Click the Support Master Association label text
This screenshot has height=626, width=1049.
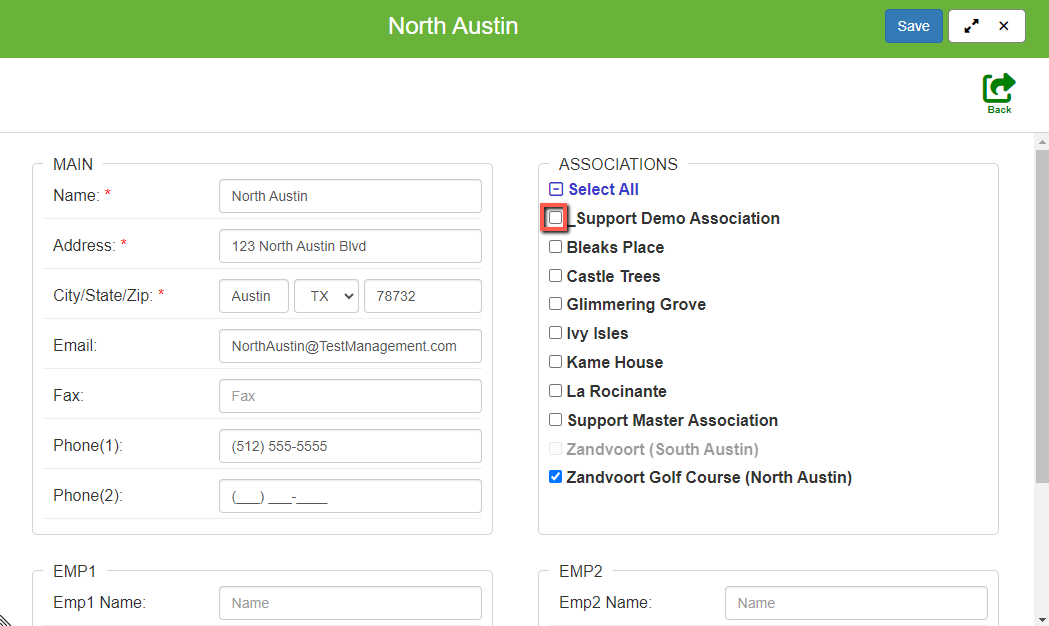[673, 420]
